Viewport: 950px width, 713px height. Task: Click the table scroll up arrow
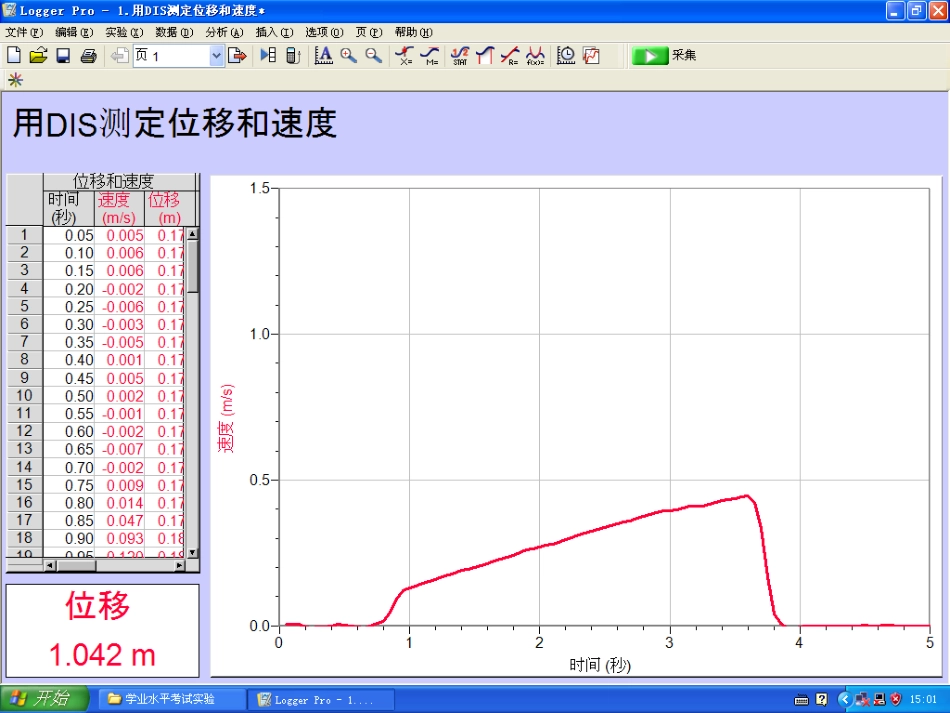click(x=193, y=234)
